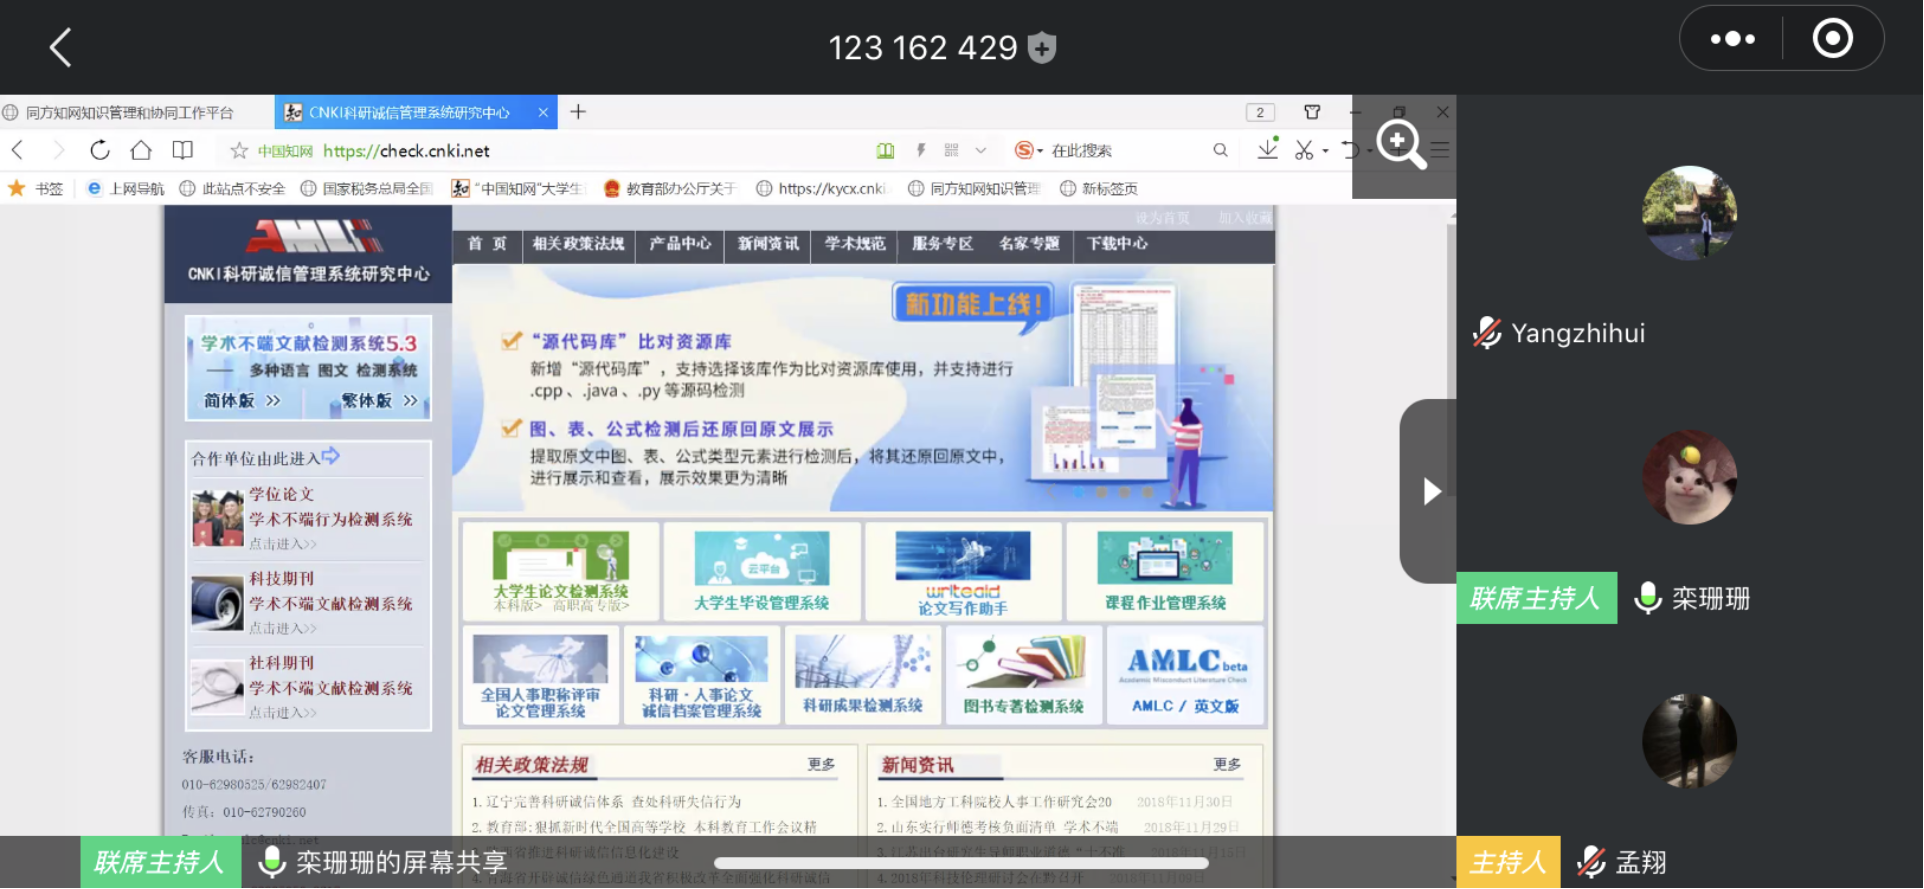Click the address bar showing check.cnki.net
Image resolution: width=1924 pixels, height=889 pixels.
pyautogui.click(x=600, y=151)
